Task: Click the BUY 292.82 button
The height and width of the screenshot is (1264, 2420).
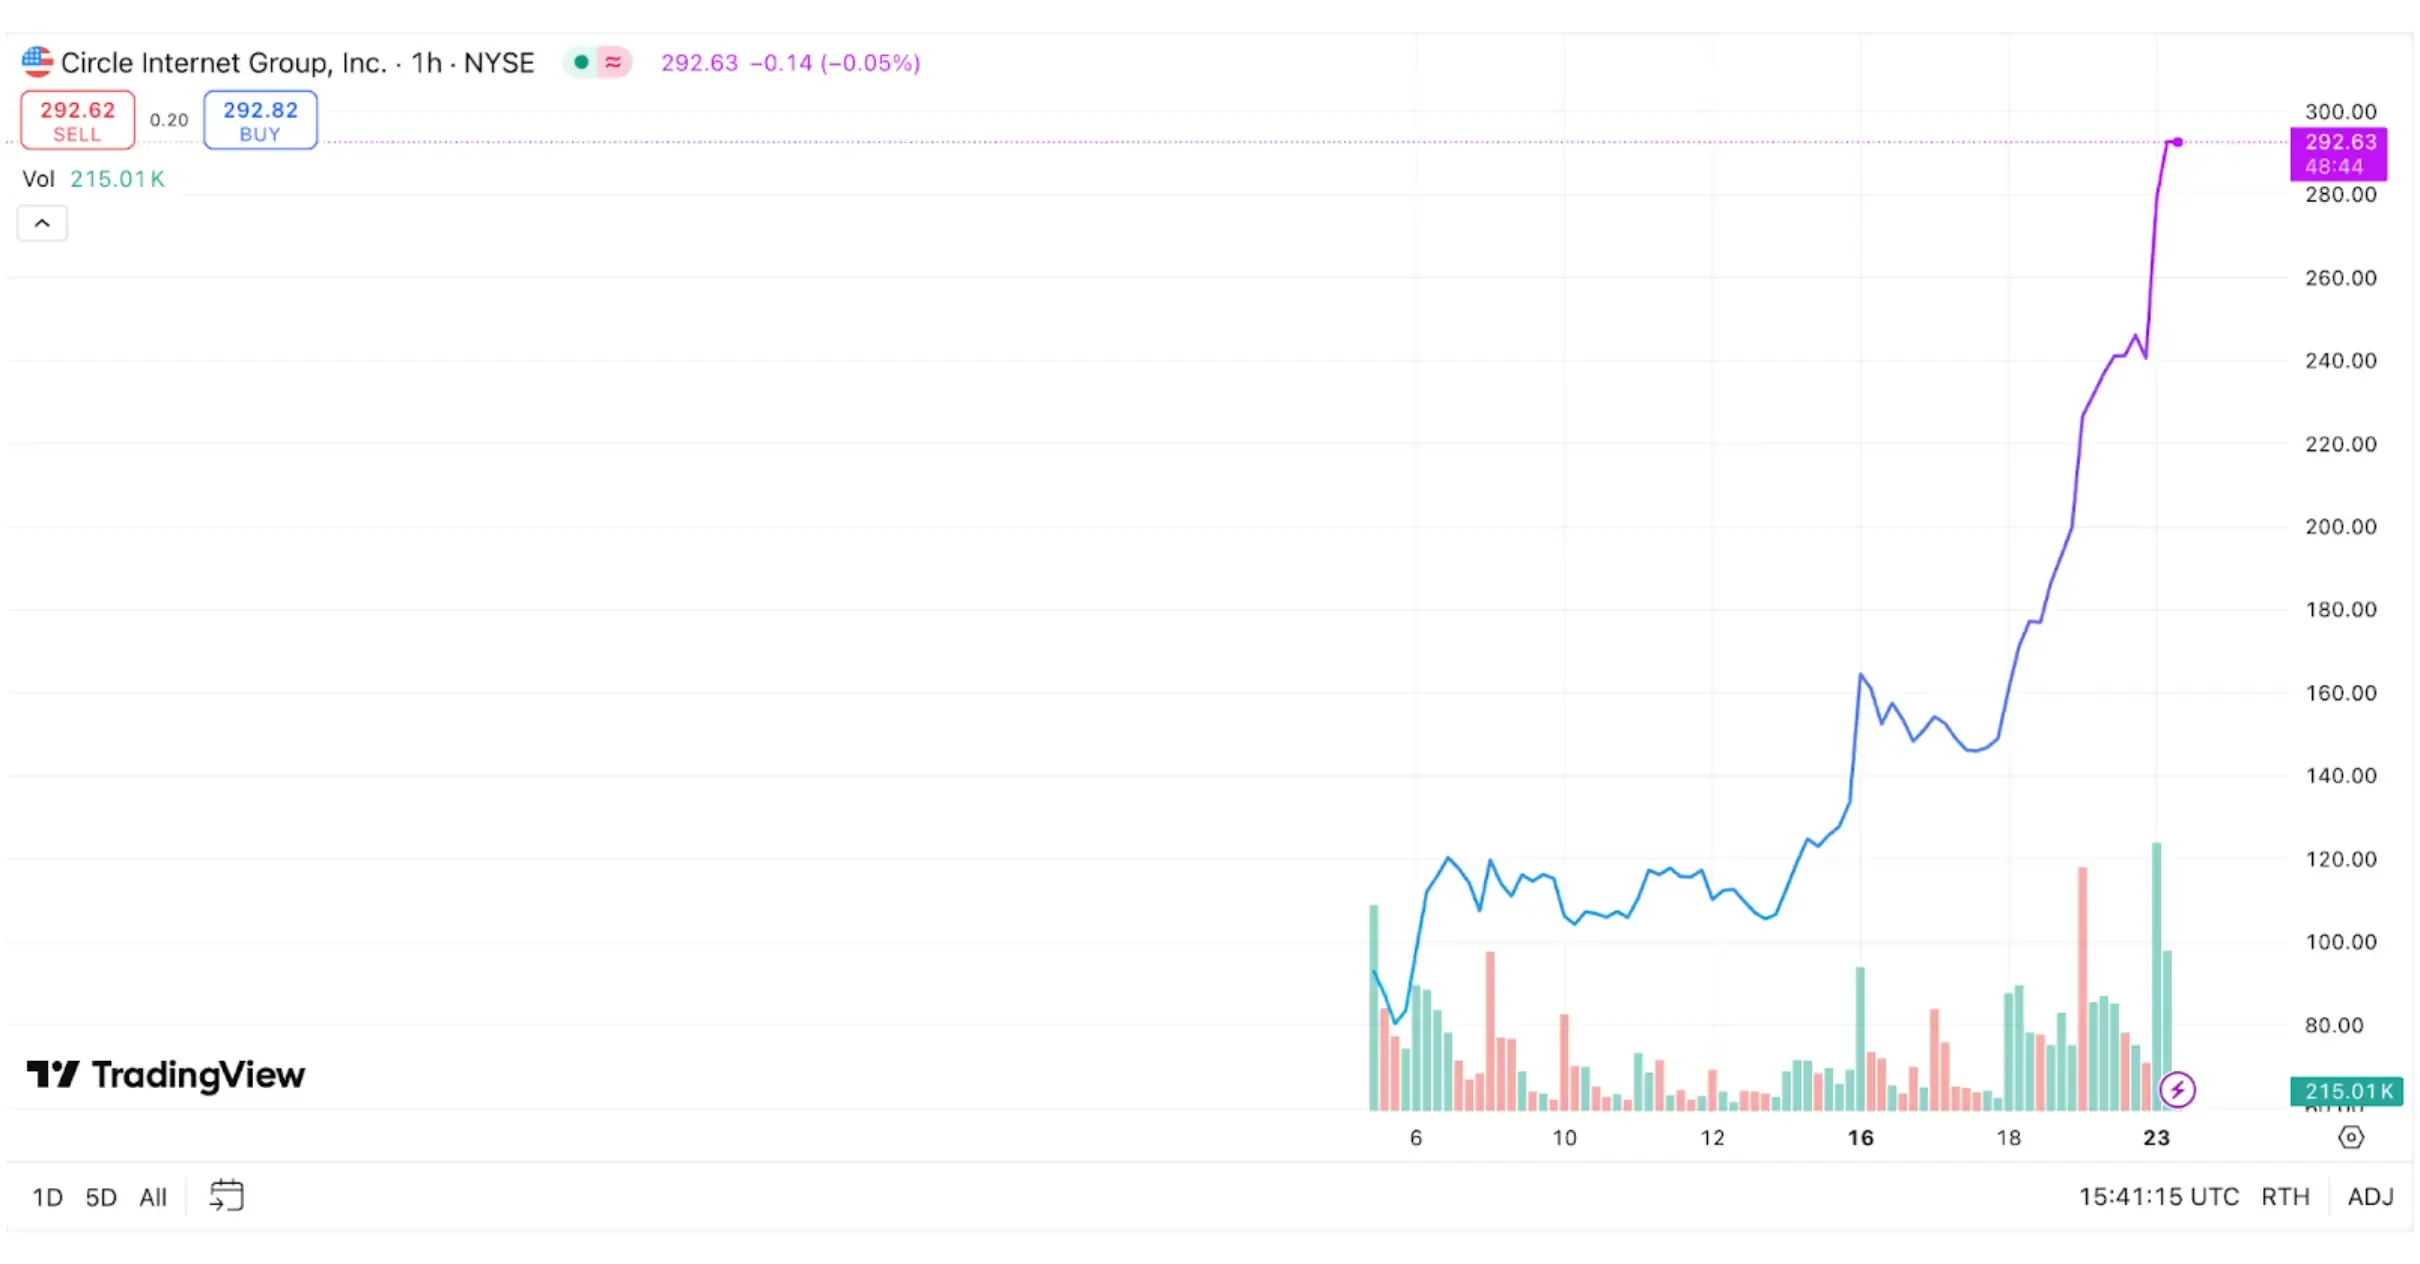Action: (x=260, y=119)
